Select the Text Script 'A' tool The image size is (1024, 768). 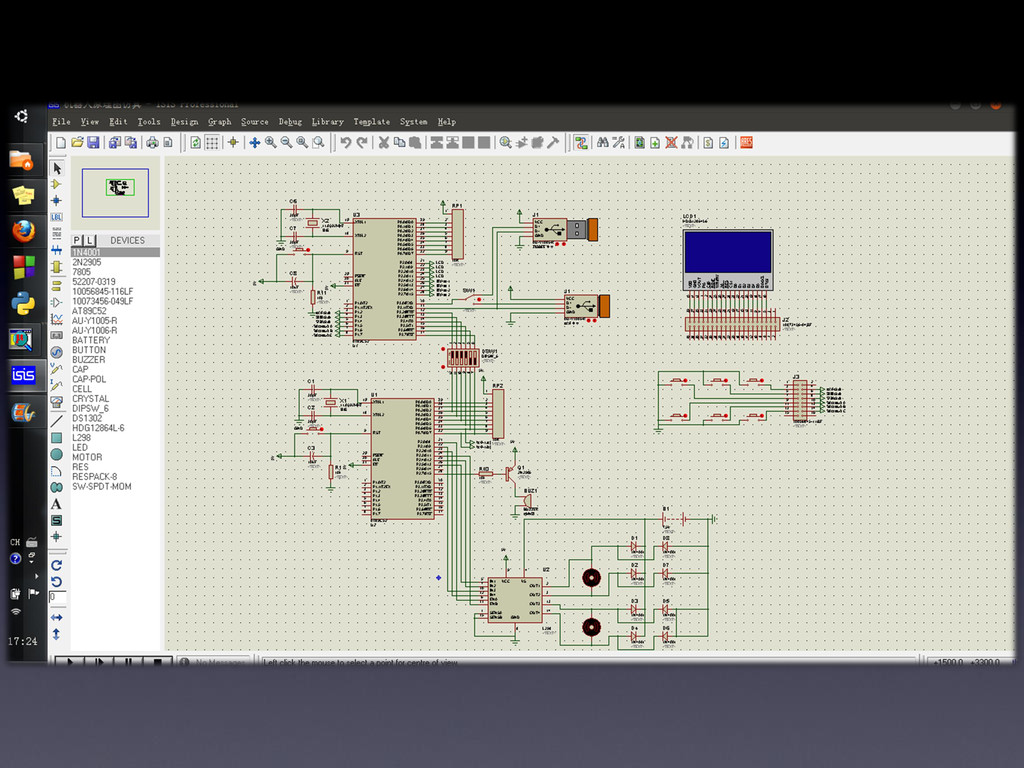click(57, 504)
